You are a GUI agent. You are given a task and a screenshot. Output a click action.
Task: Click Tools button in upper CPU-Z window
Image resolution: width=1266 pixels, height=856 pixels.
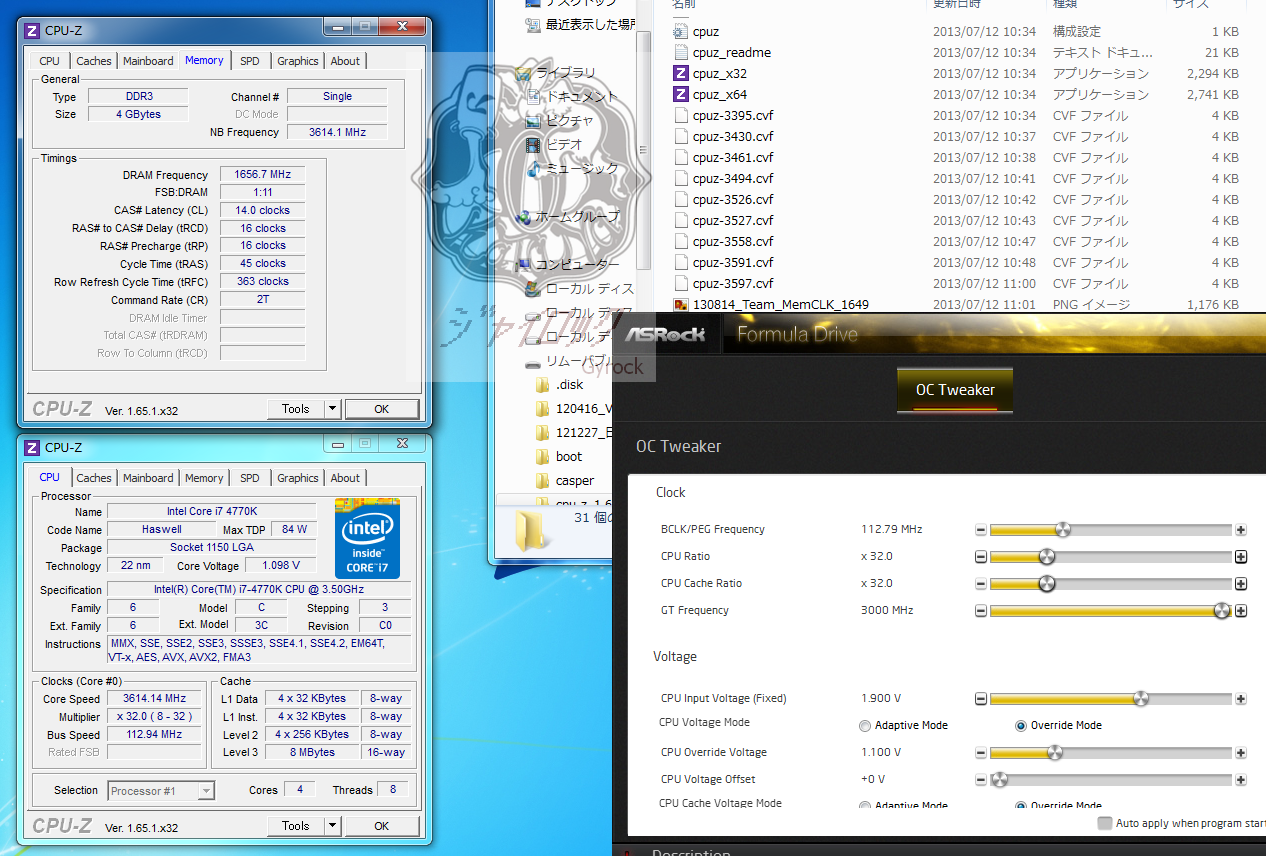tap(296, 409)
